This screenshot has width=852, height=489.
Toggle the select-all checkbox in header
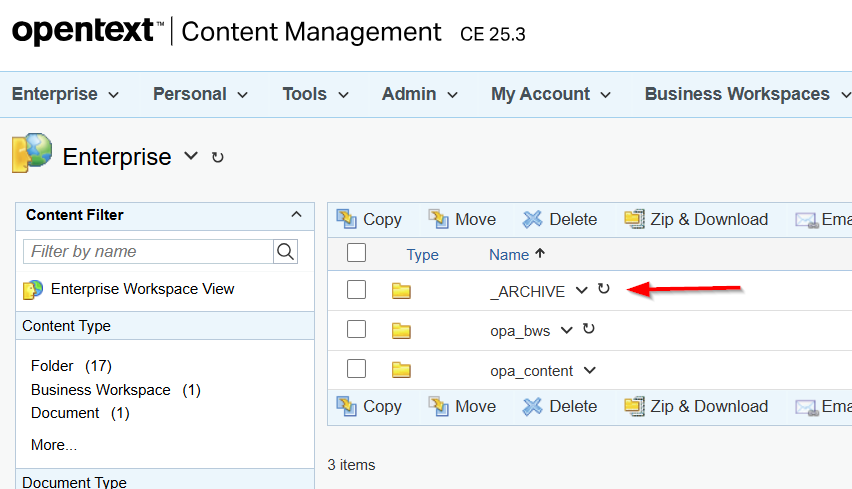click(356, 253)
